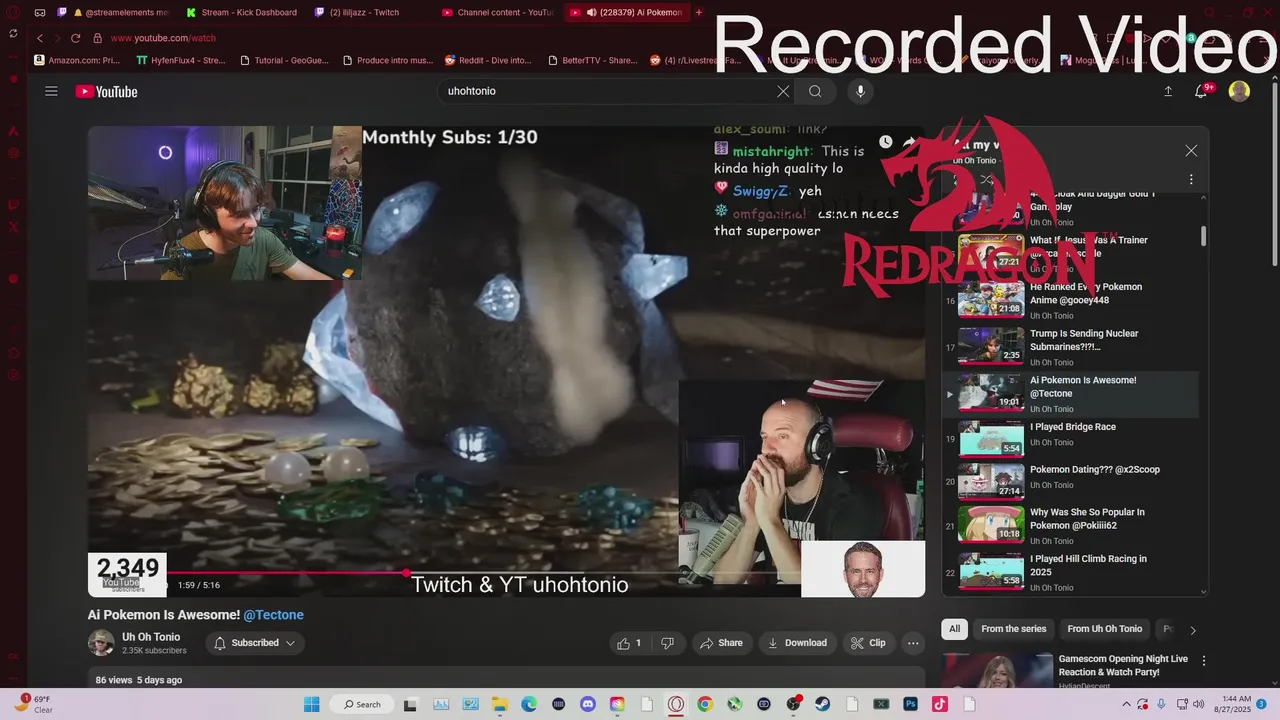Open the YouTube create/upload icon
The width and height of the screenshot is (1280, 720).
tap(1168, 91)
